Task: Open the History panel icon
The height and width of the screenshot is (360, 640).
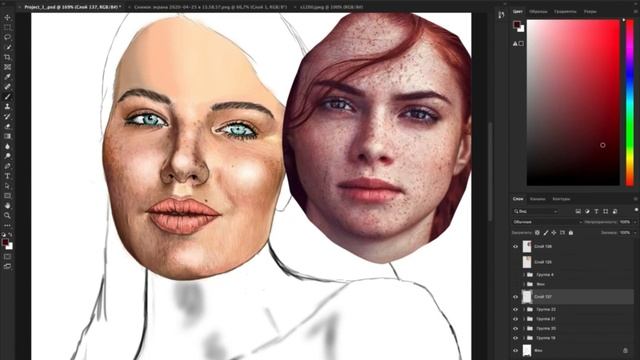Action: pos(501,15)
